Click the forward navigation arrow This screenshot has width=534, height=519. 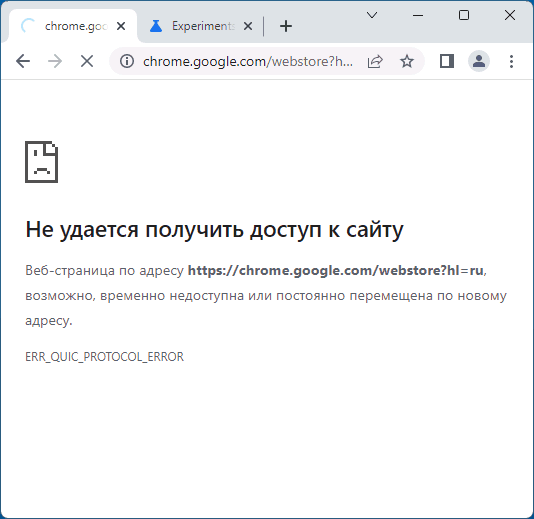point(55,62)
